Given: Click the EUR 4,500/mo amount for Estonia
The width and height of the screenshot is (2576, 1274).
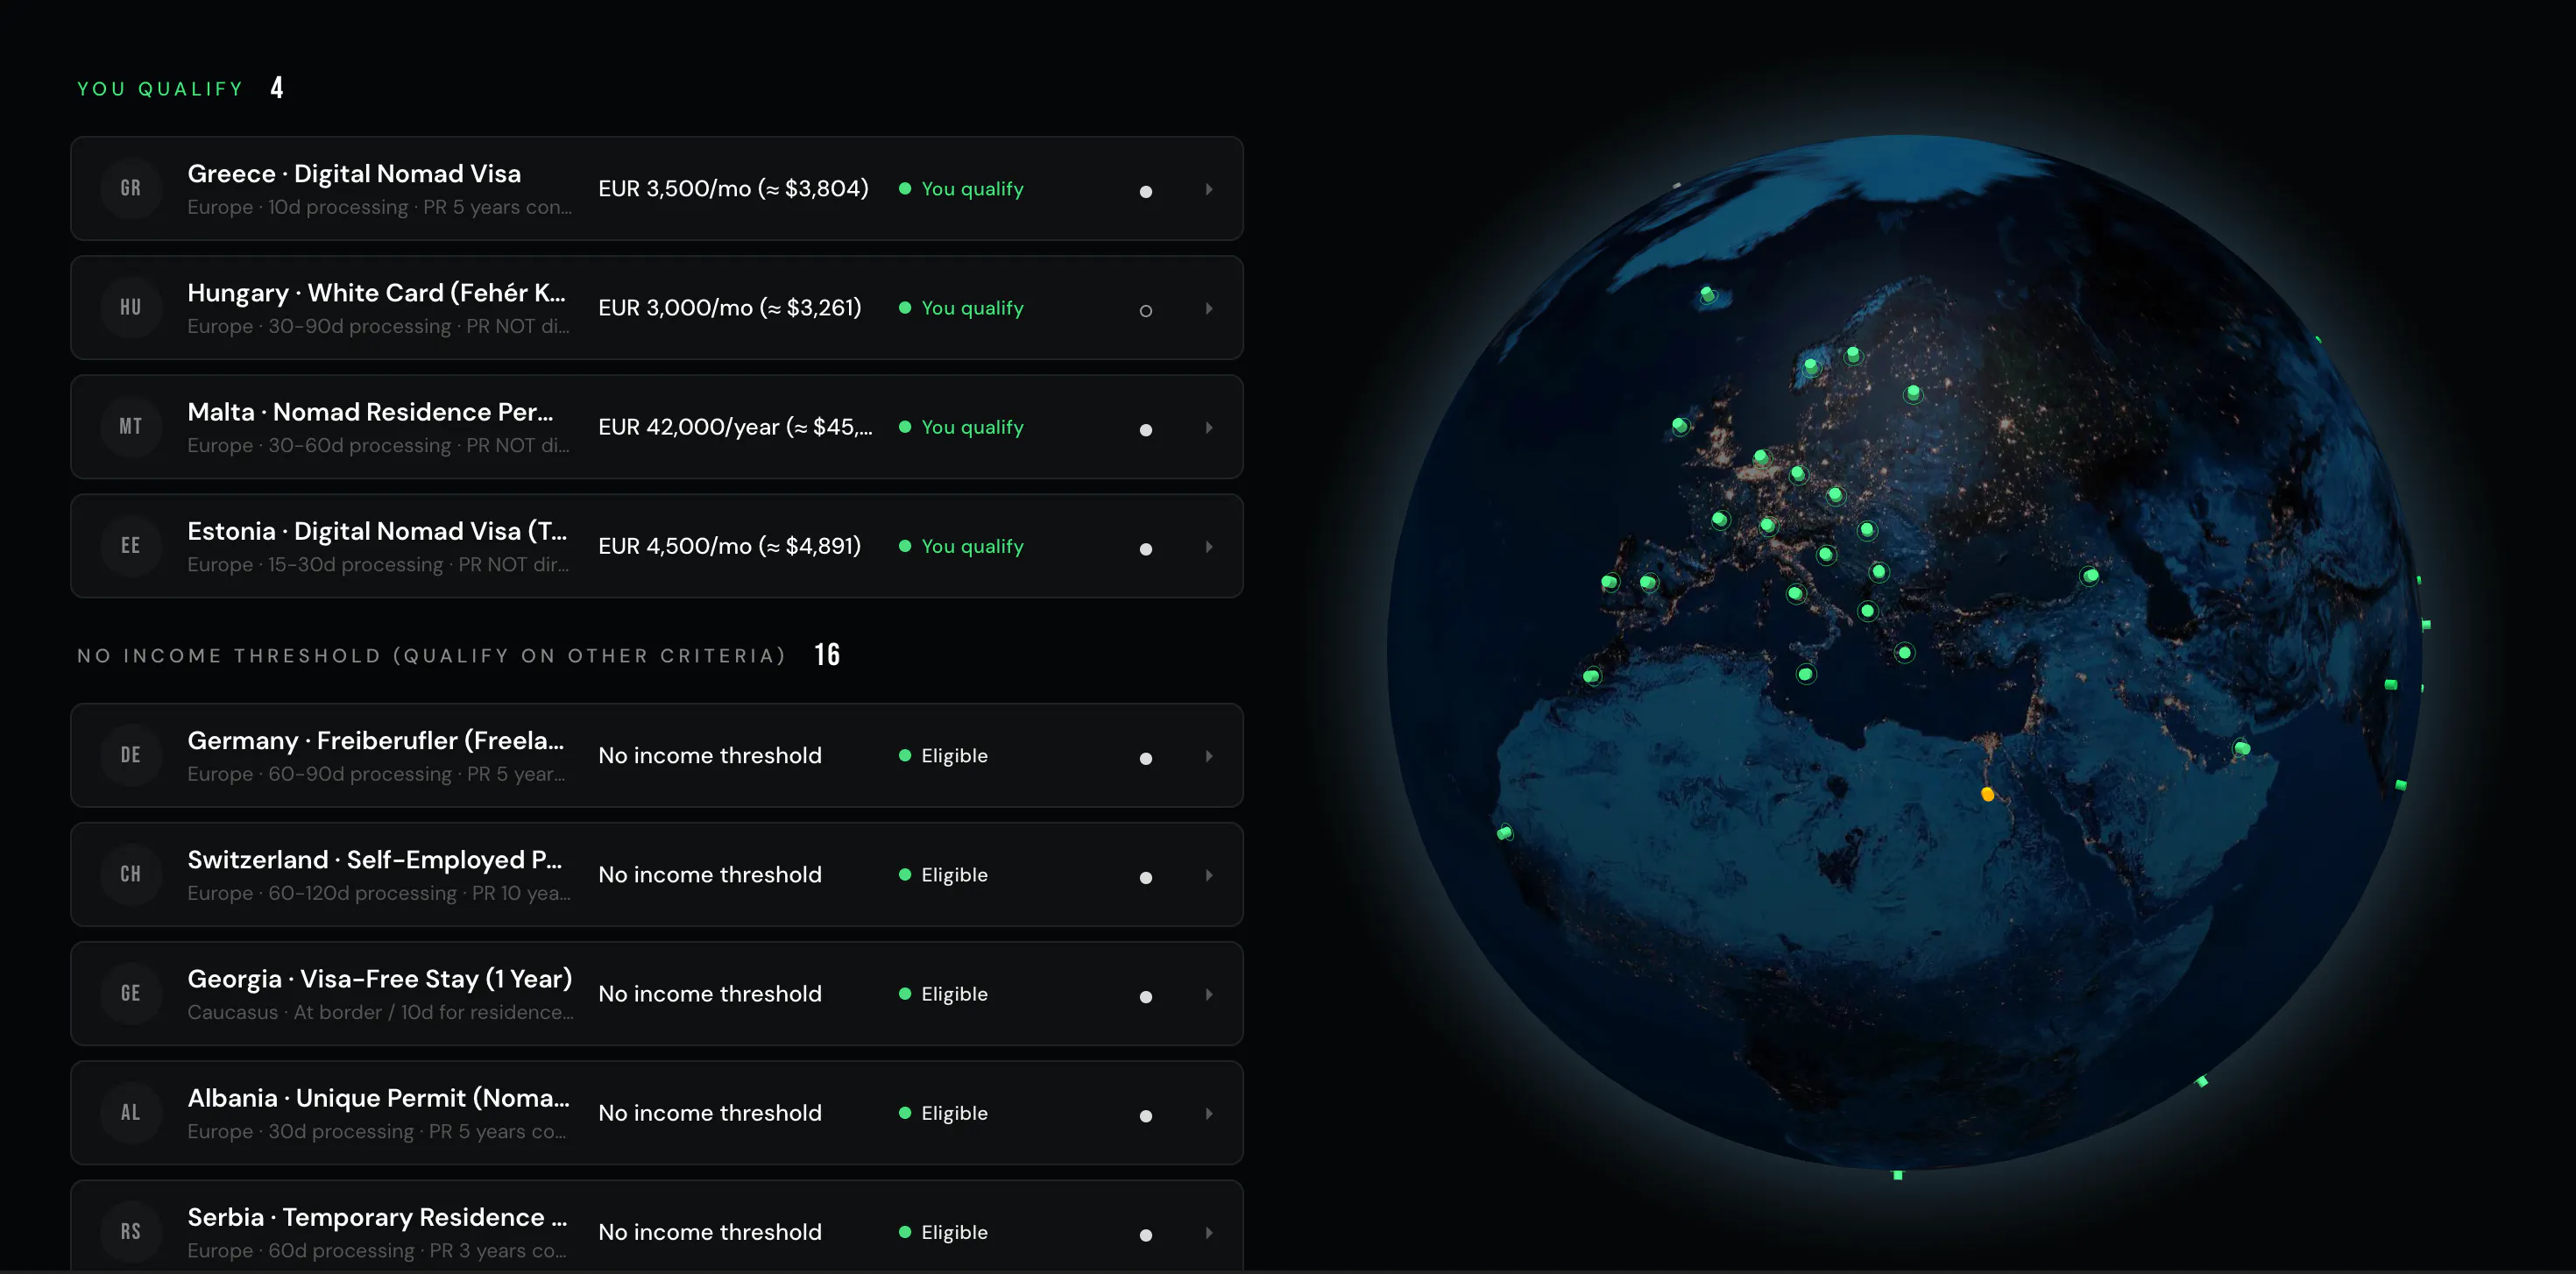Looking at the screenshot, I should point(729,546).
